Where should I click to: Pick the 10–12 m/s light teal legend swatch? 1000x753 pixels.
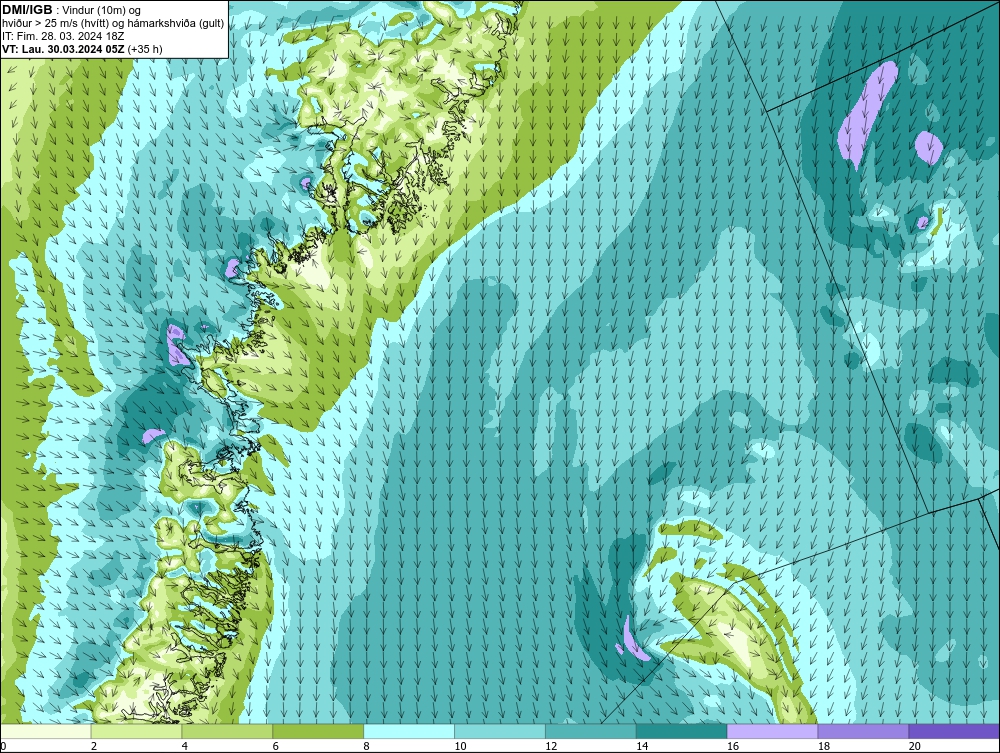[500, 731]
